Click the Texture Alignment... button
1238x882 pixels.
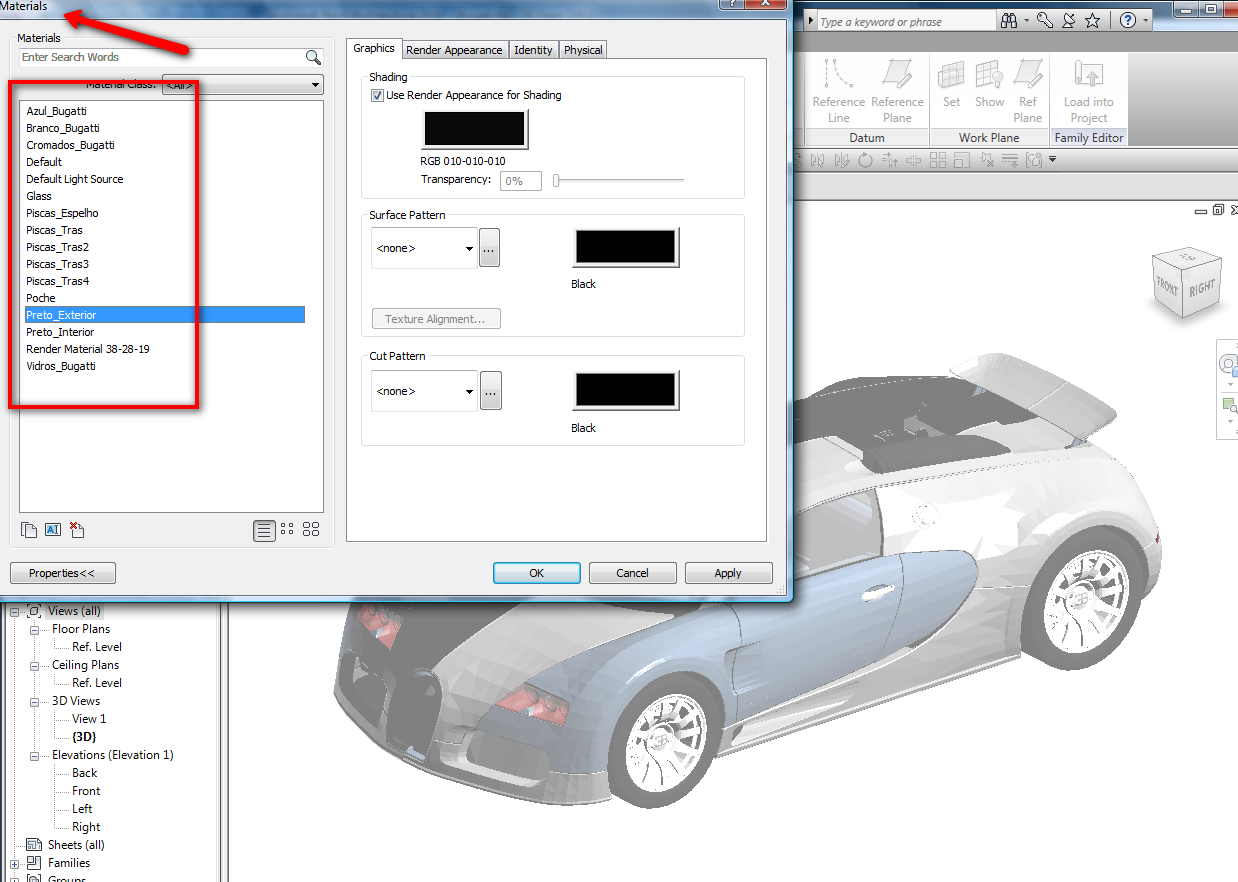436,319
